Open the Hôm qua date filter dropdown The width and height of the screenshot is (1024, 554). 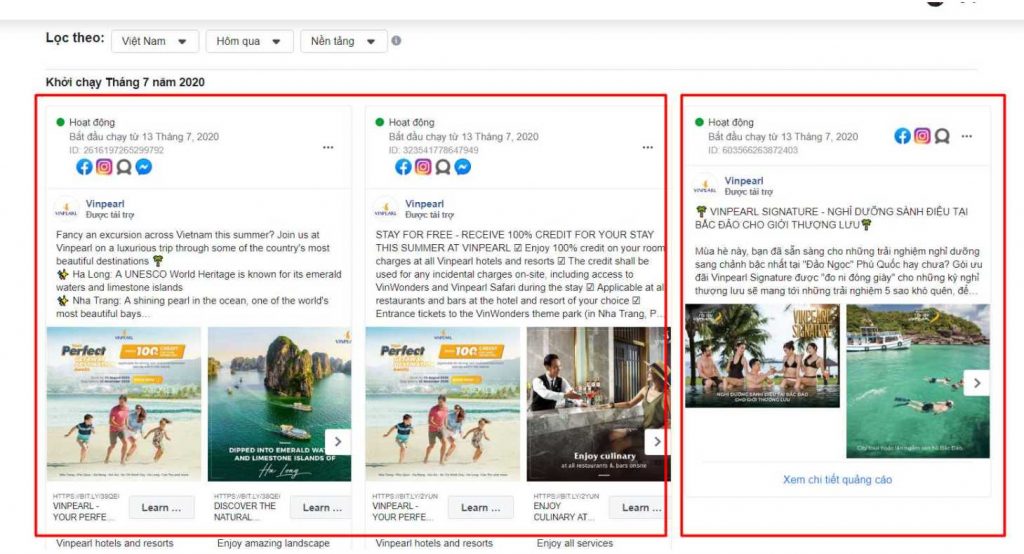click(x=249, y=41)
